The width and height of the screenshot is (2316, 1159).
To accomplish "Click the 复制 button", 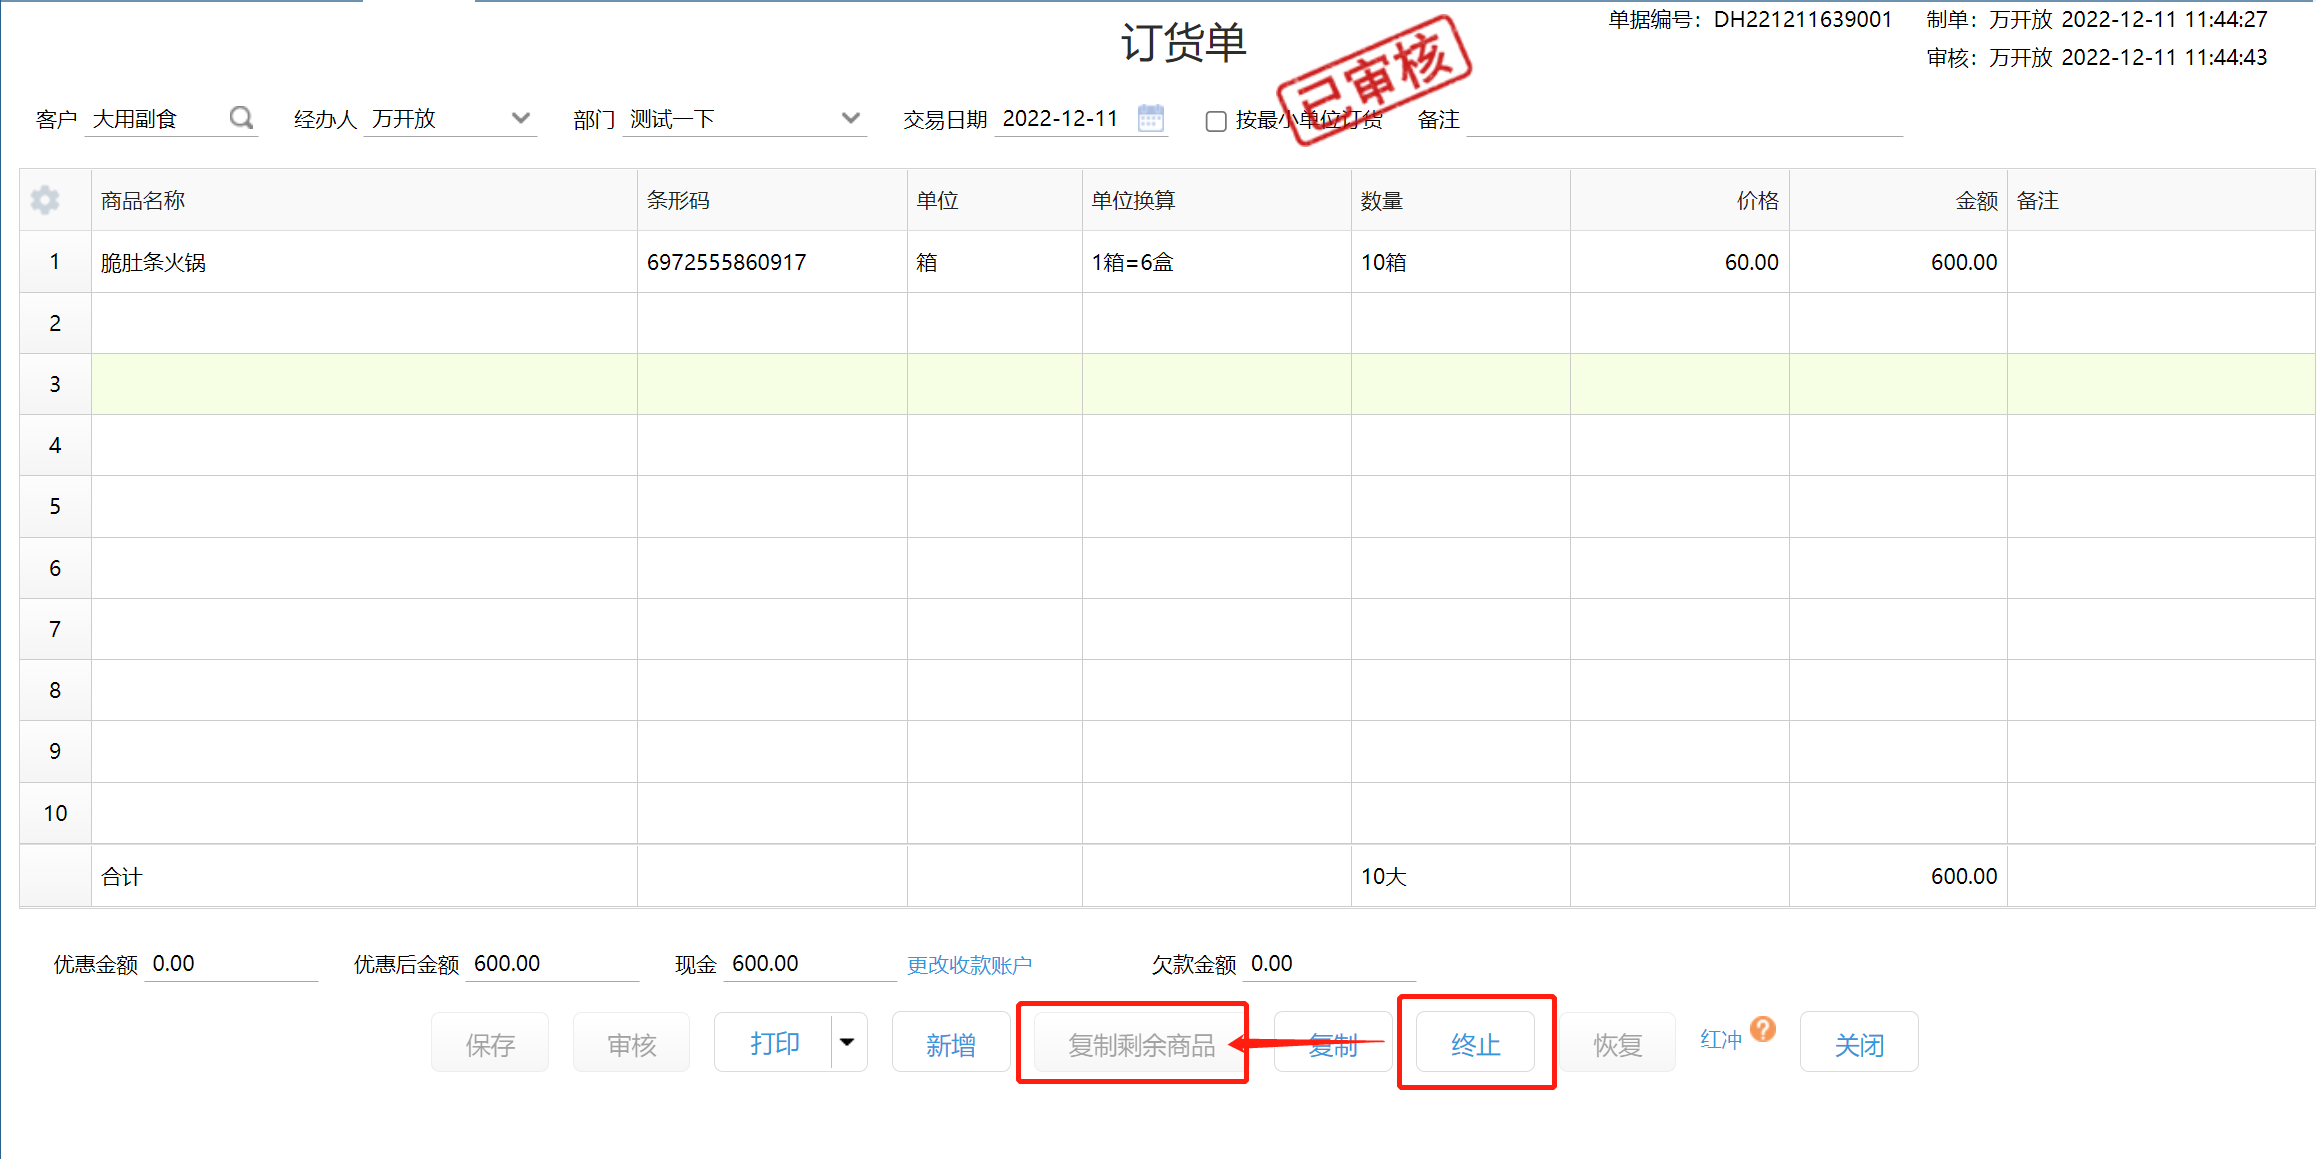I will click(x=1333, y=1044).
